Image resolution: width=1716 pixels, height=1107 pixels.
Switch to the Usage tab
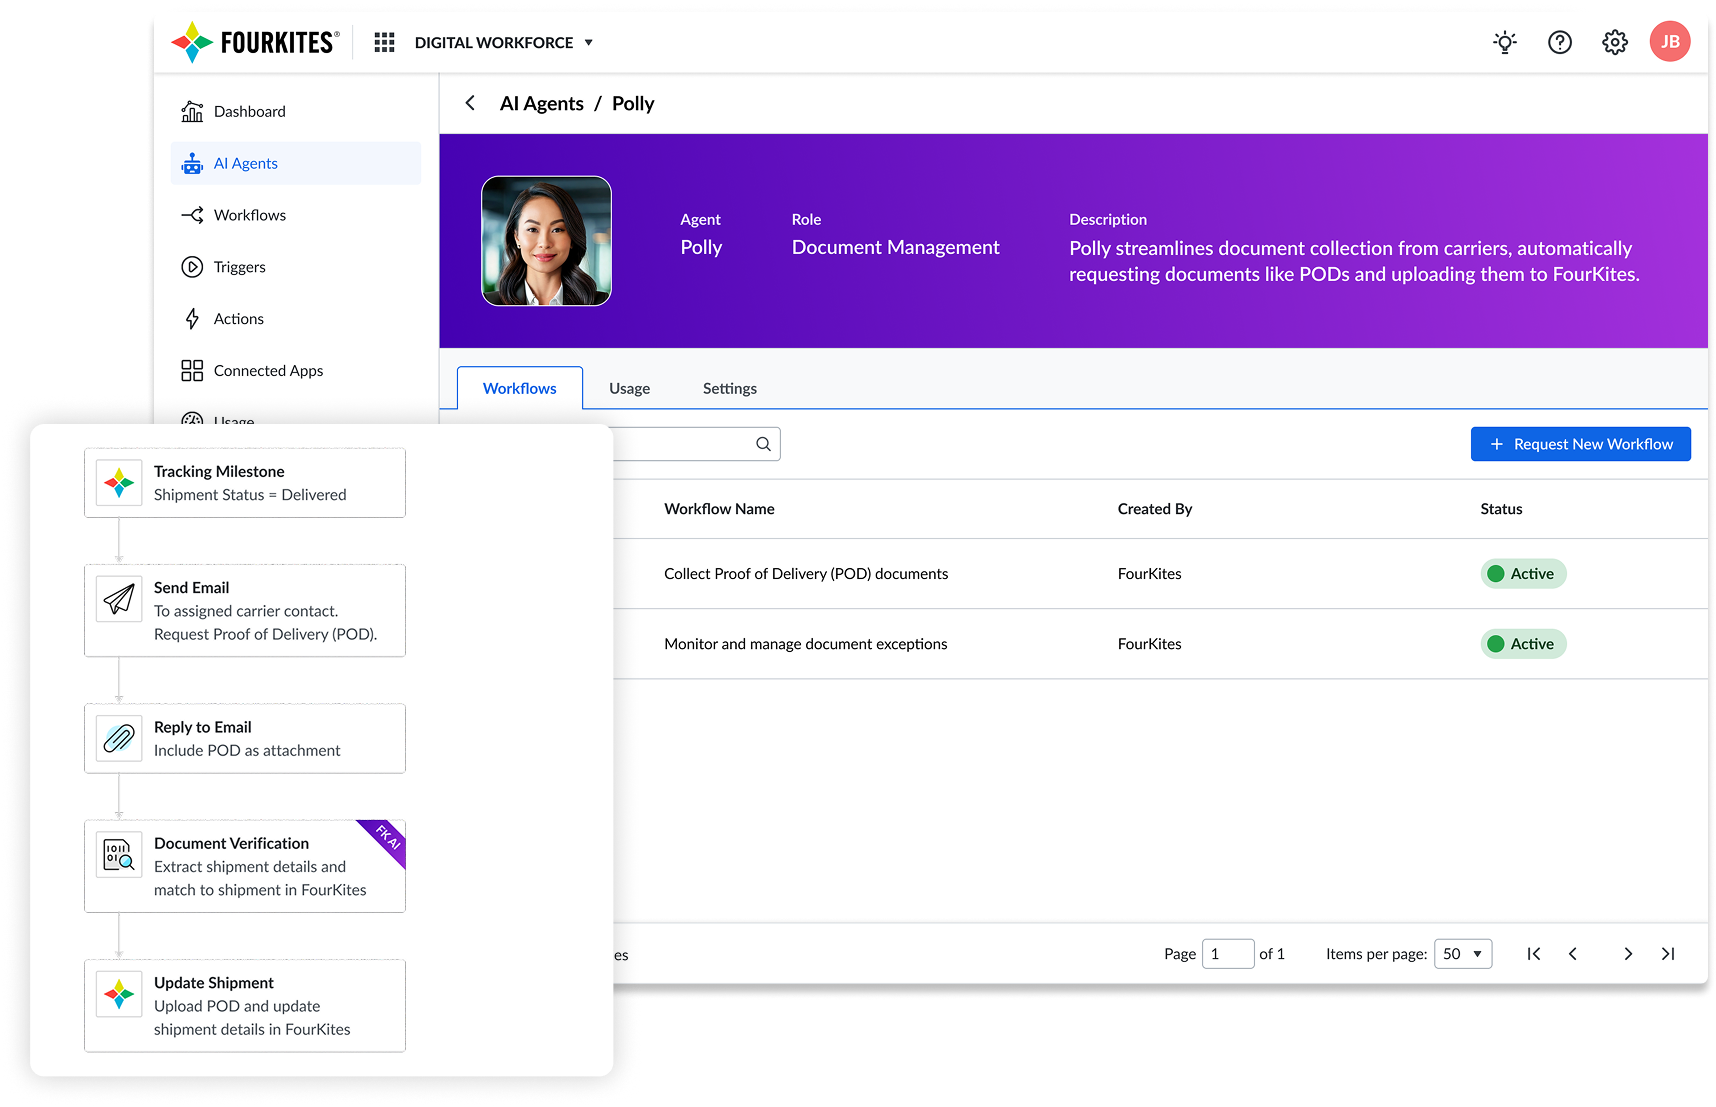(630, 388)
